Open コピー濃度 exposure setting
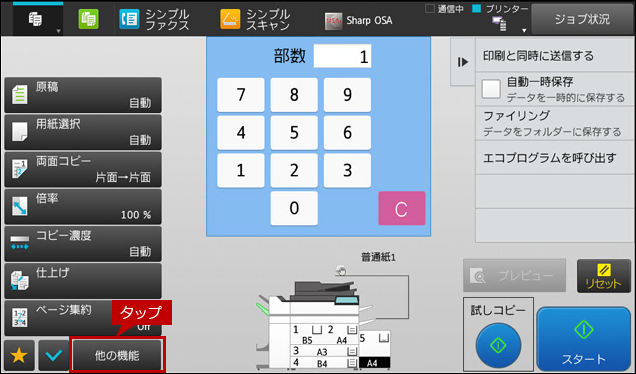 (x=83, y=244)
